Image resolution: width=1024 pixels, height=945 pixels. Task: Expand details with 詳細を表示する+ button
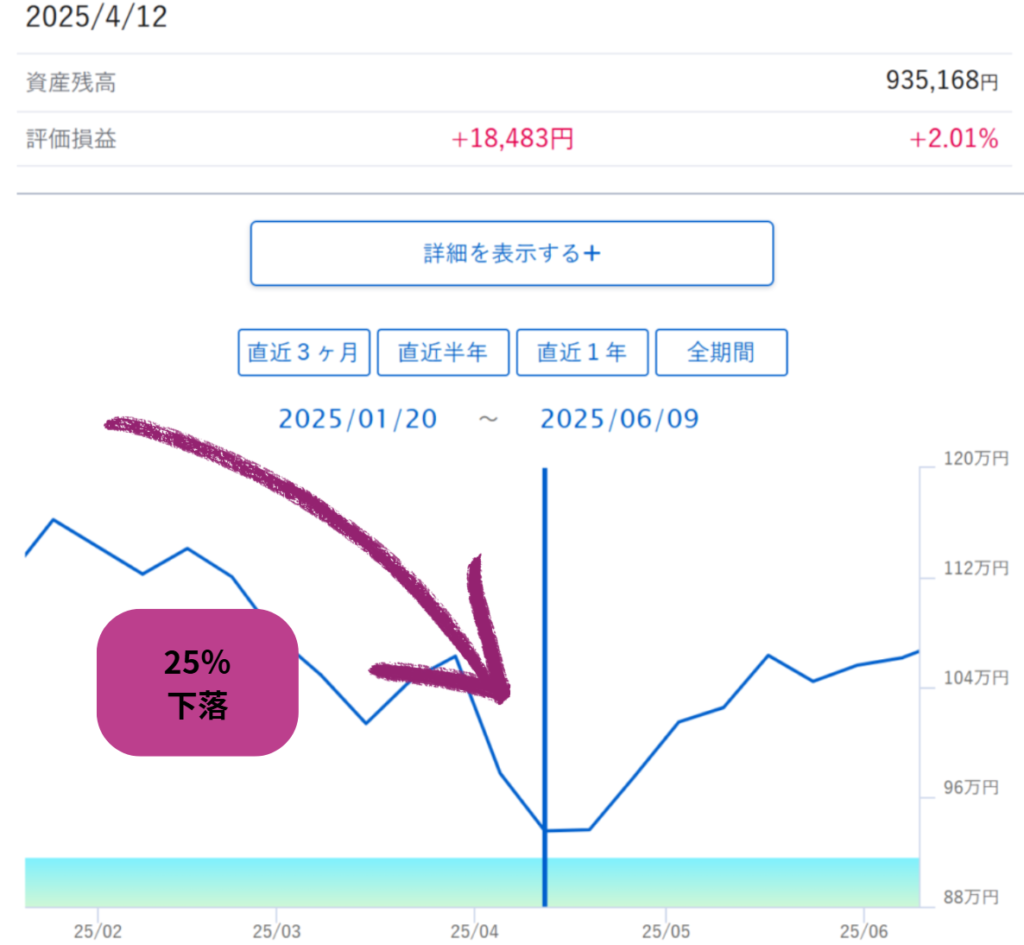click(511, 253)
